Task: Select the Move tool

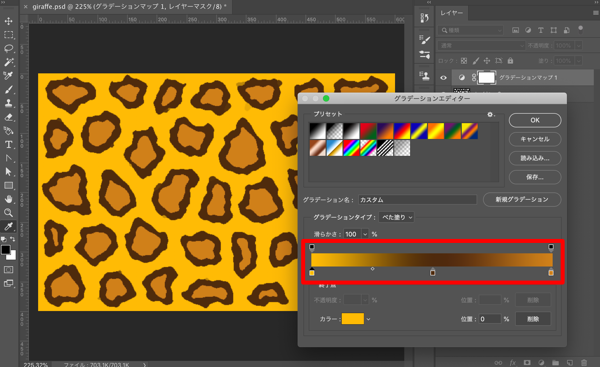Action: click(8, 21)
